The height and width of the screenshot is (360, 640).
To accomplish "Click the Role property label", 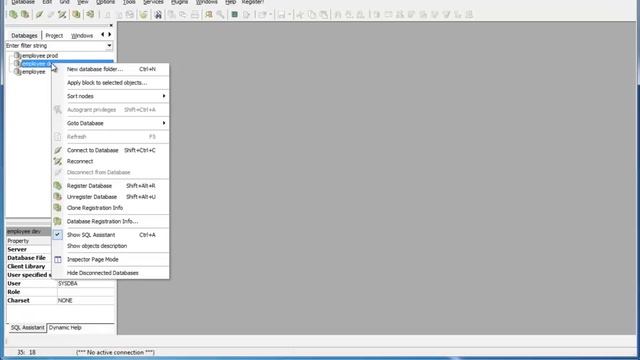I will tap(13, 292).
